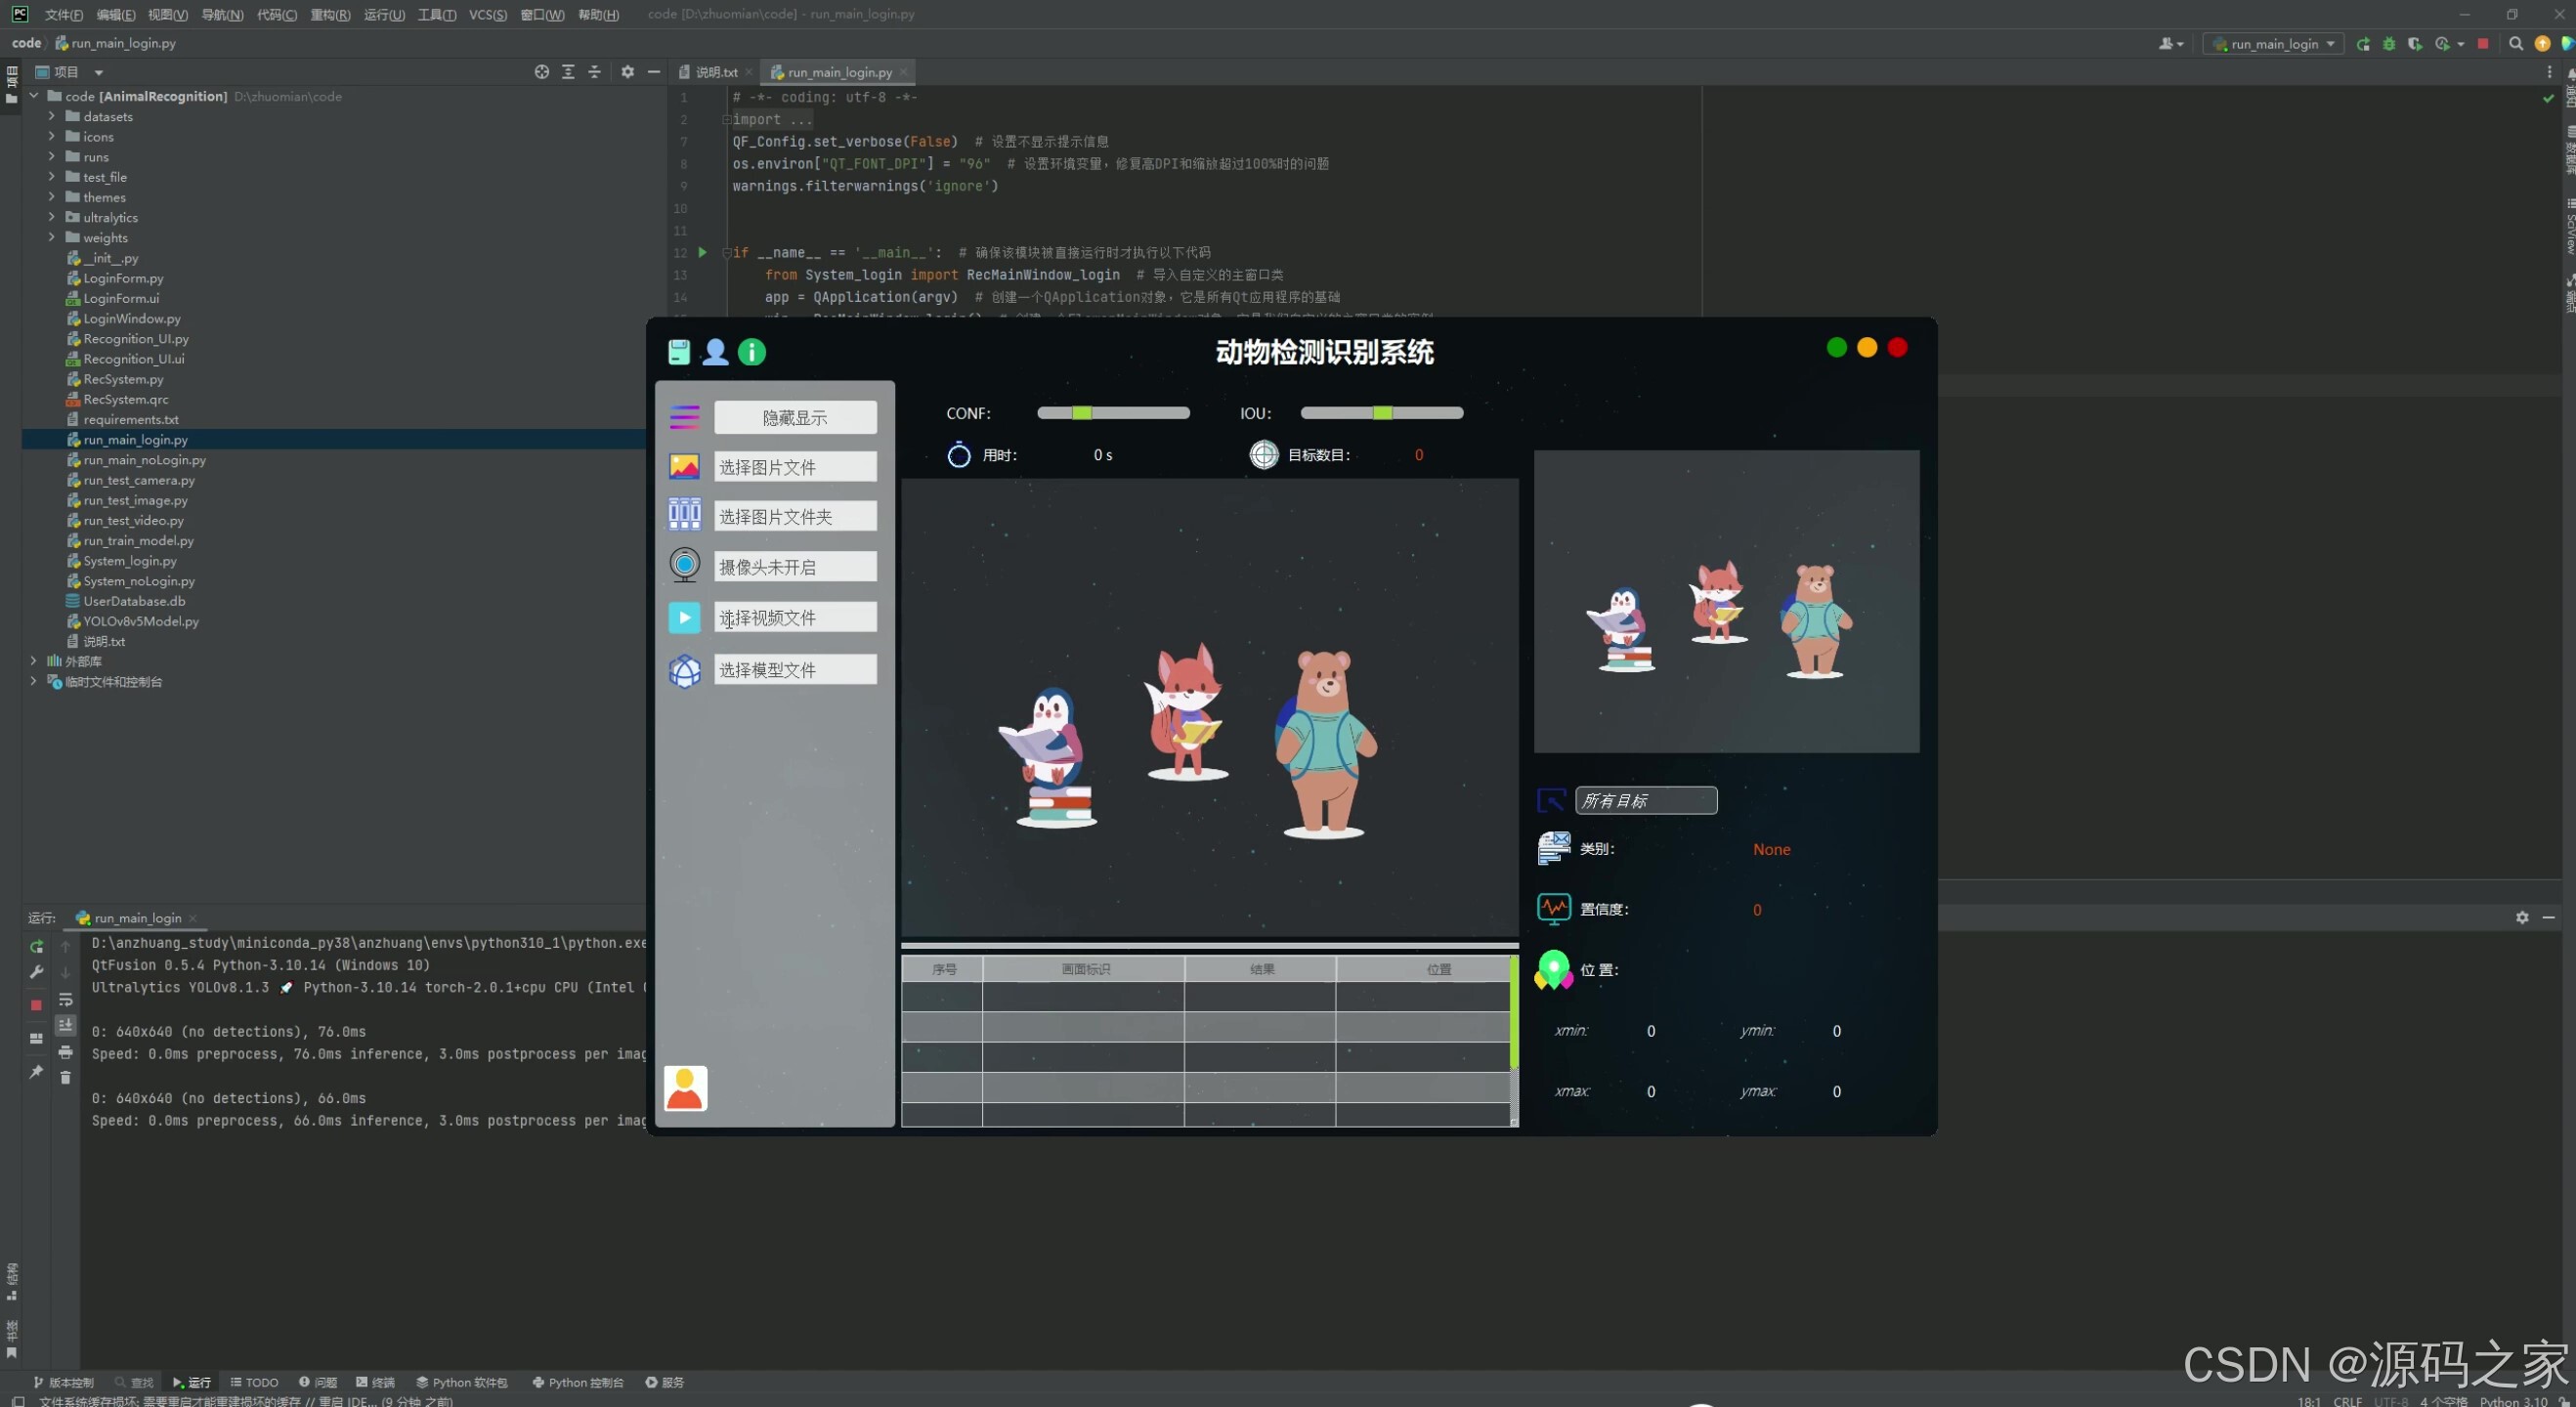This screenshot has height=1407, width=2576.
Task: Open the 版本控制 tool window
Action: click(x=63, y=1382)
